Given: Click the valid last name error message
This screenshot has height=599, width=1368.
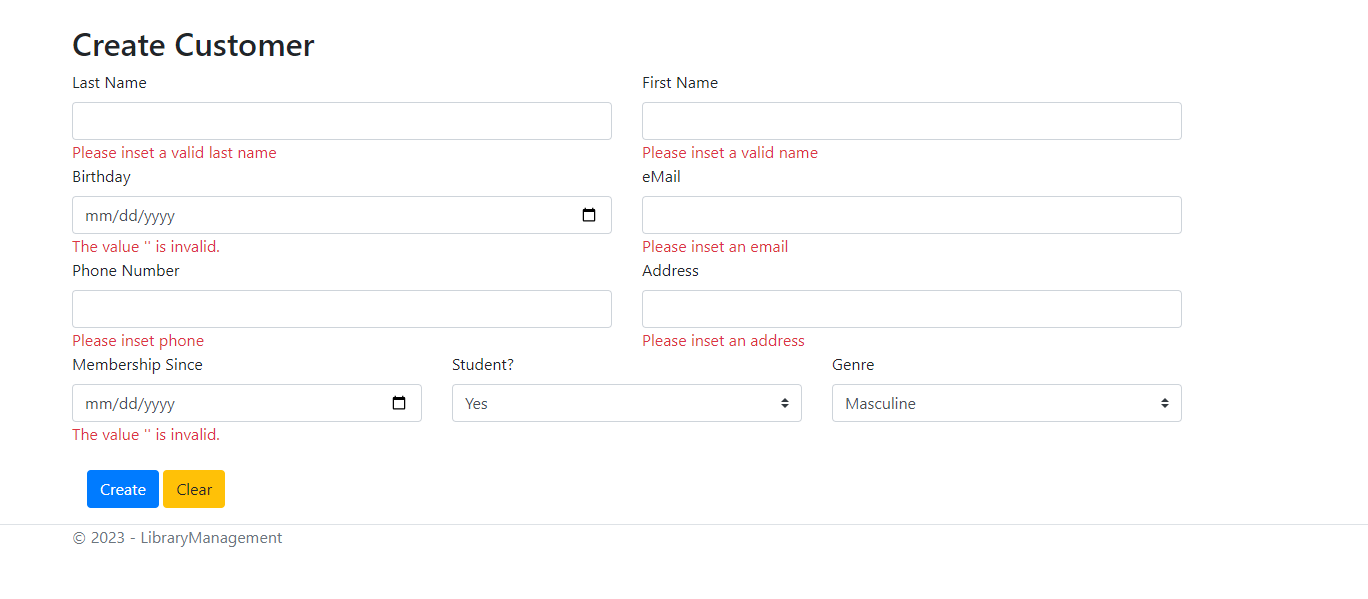Looking at the screenshot, I should (x=173, y=152).
